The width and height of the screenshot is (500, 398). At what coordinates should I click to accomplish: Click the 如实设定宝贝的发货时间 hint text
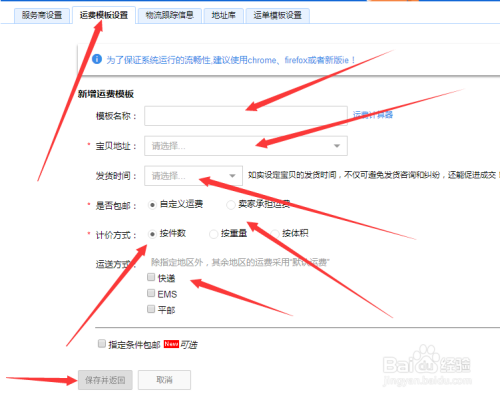tap(373, 175)
